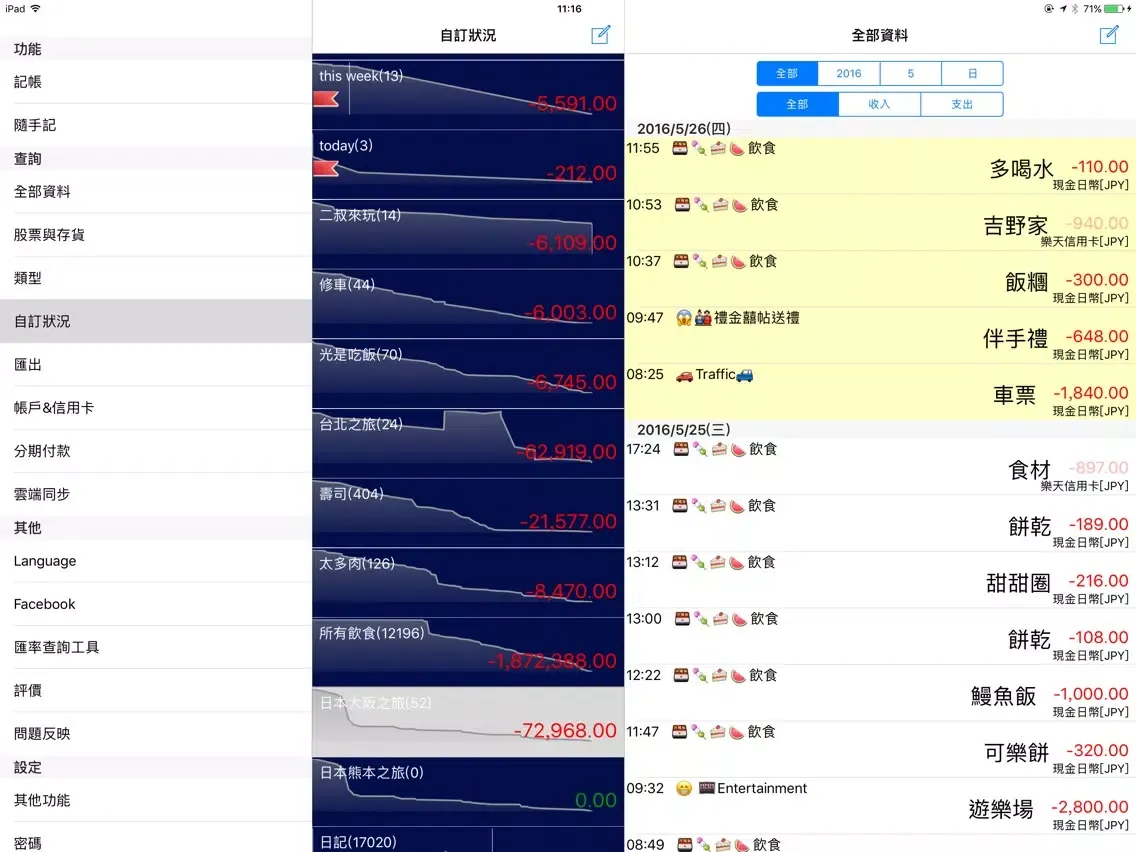Image resolution: width=1136 pixels, height=852 pixels.
Task: Select the 全部 type filter segment
Action: 798,104
